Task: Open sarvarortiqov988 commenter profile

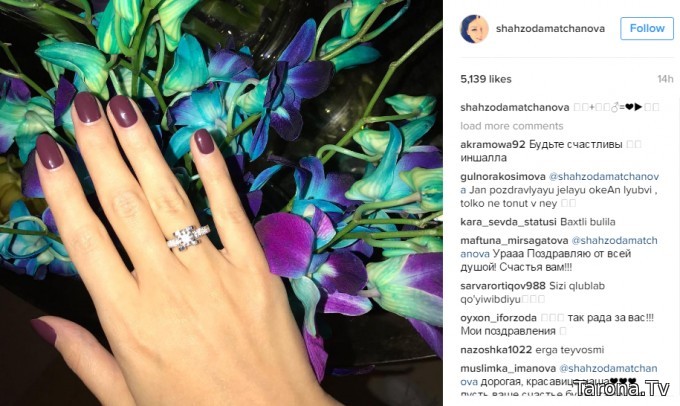Action: click(503, 286)
